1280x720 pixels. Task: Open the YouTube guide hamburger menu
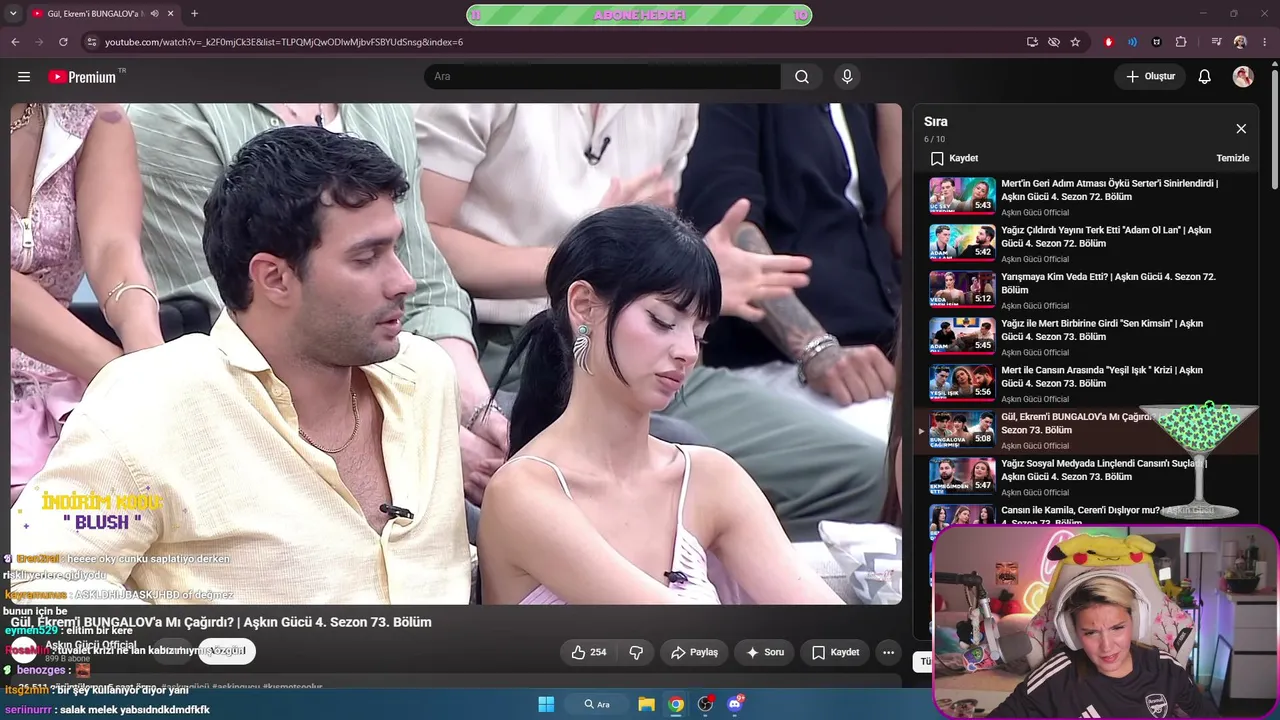[x=24, y=77]
